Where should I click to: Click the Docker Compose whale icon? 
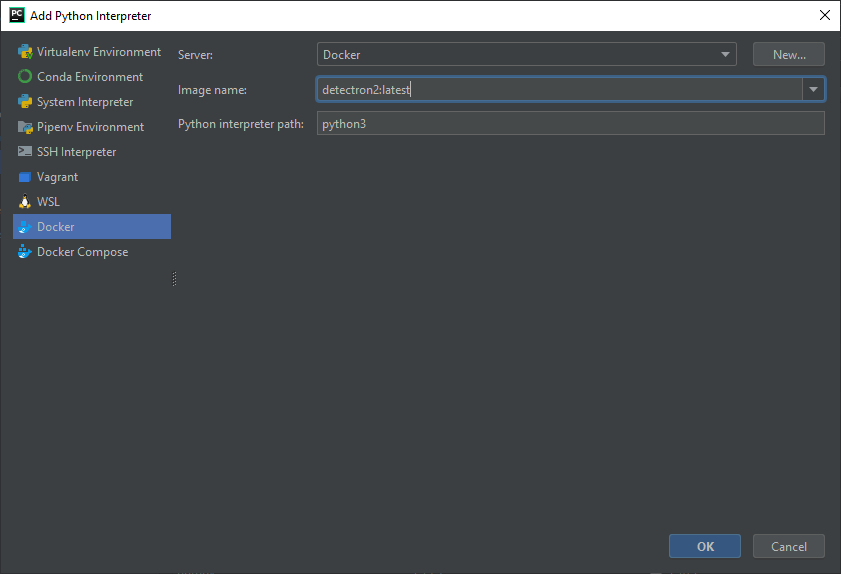(25, 252)
